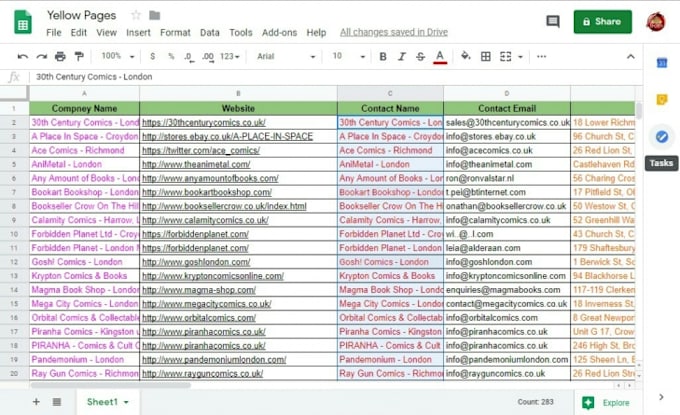Open the Help menu
Image resolution: width=680 pixels, height=415 pixels.
pyautogui.click(x=316, y=33)
